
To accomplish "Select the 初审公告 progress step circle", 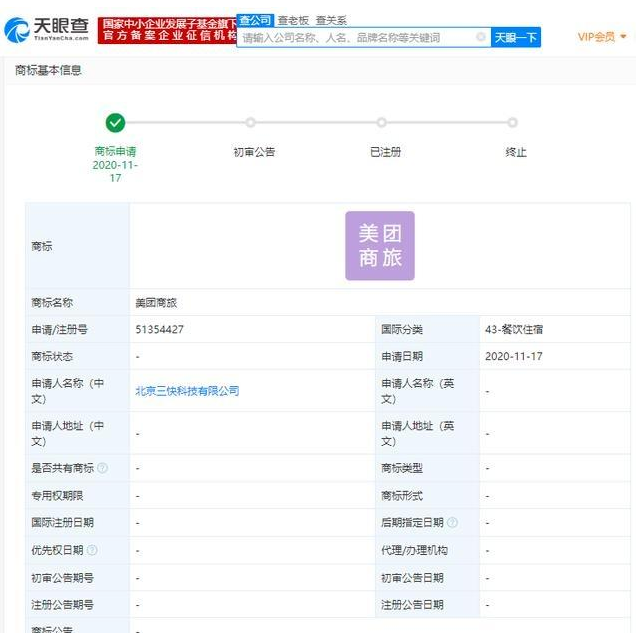I will click(251, 122).
